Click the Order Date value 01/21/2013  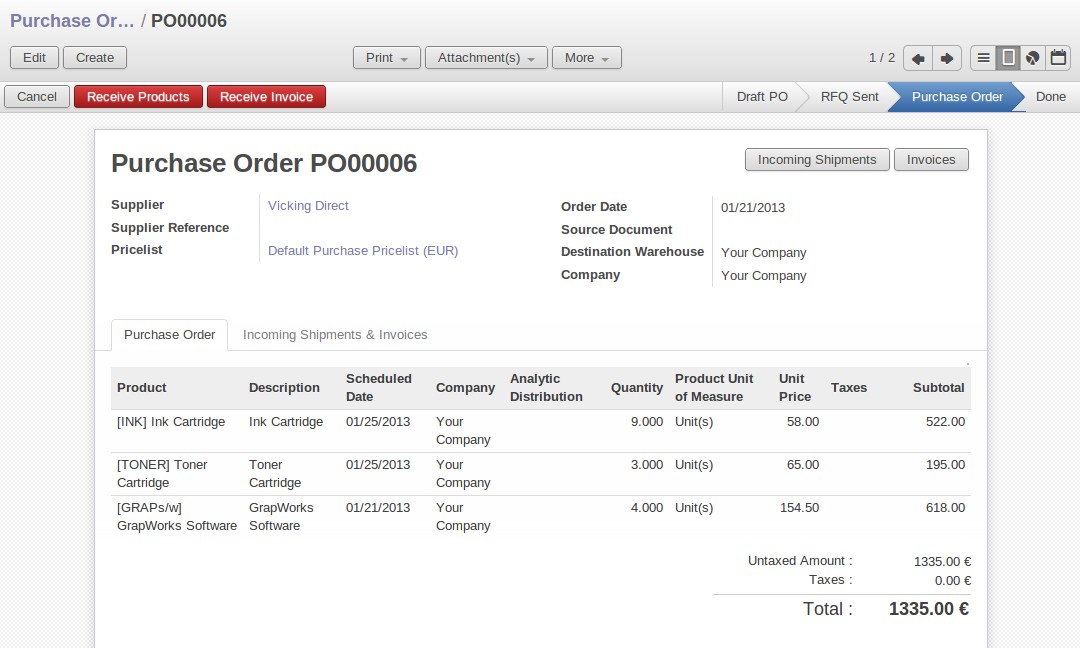[753, 208]
